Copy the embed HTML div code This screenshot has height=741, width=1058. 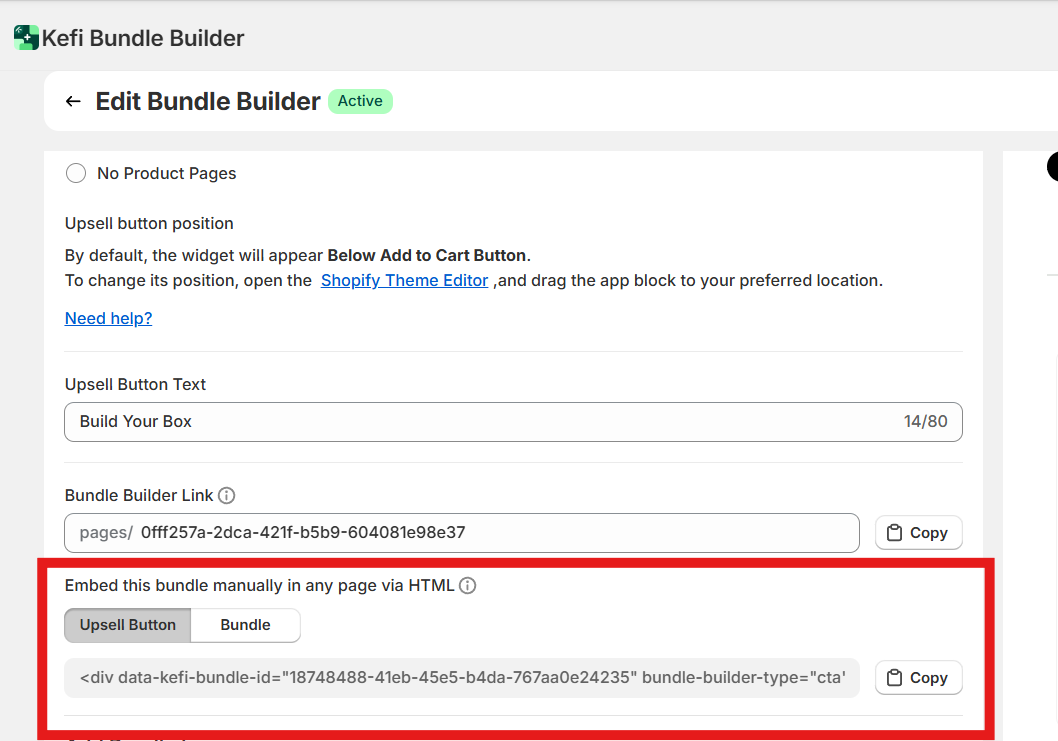(918, 678)
